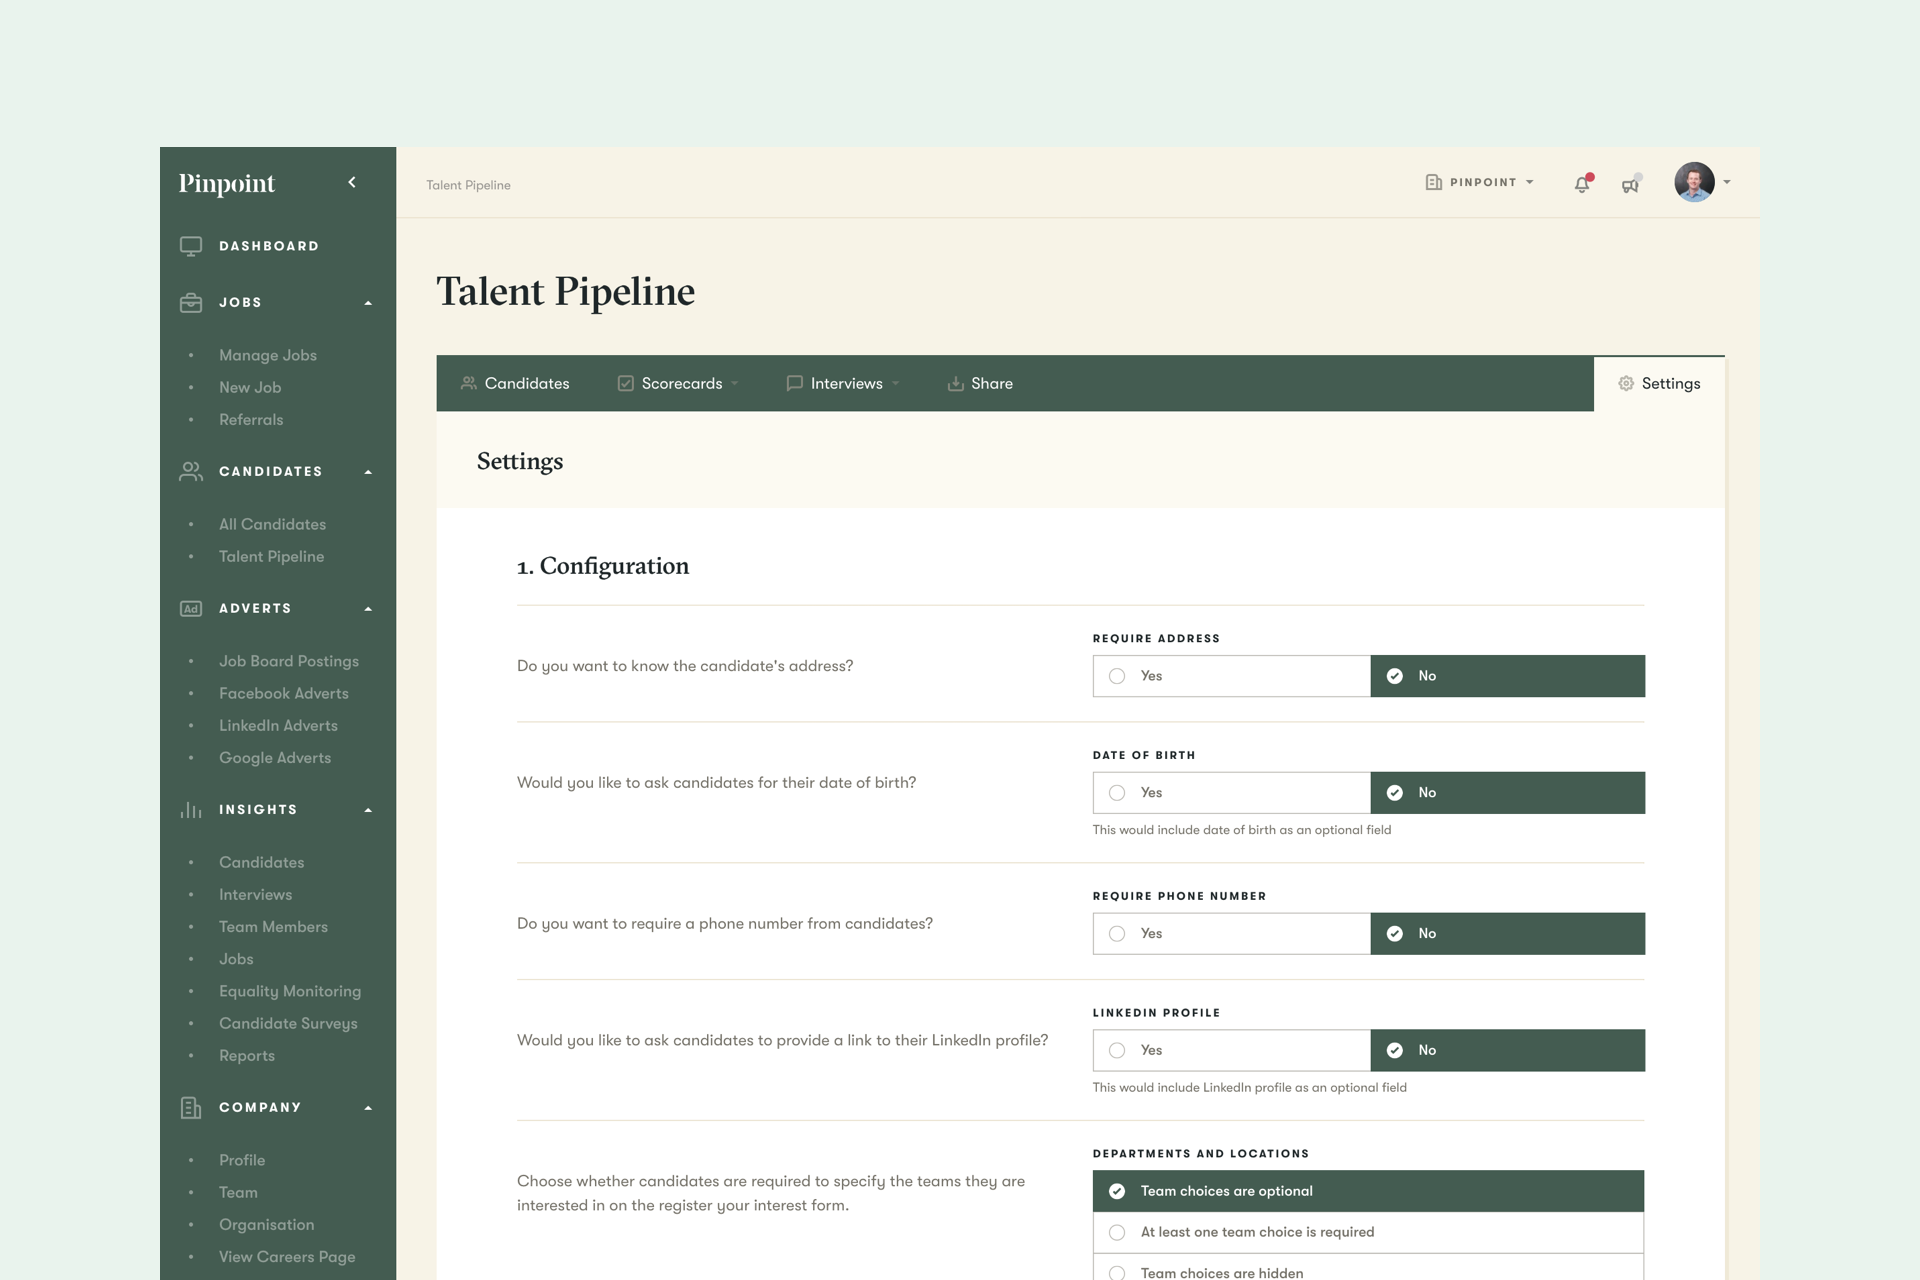Image resolution: width=1920 pixels, height=1280 pixels.
Task: Expand the Interviews dropdown
Action: pyautogui.click(x=842, y=383)
